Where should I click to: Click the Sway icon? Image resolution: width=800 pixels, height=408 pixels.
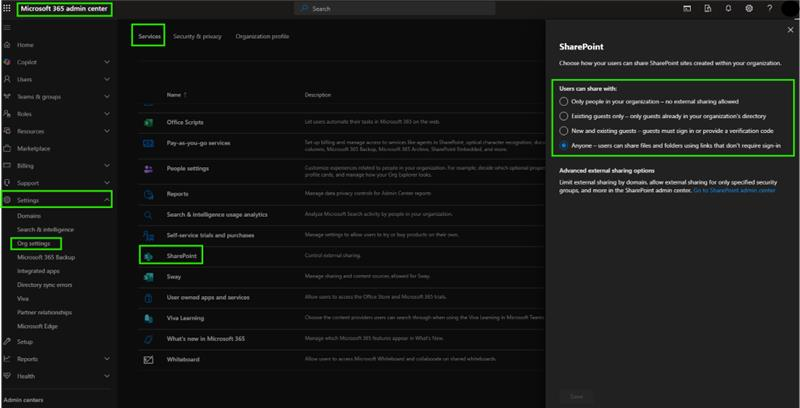(x=148, y=276)
